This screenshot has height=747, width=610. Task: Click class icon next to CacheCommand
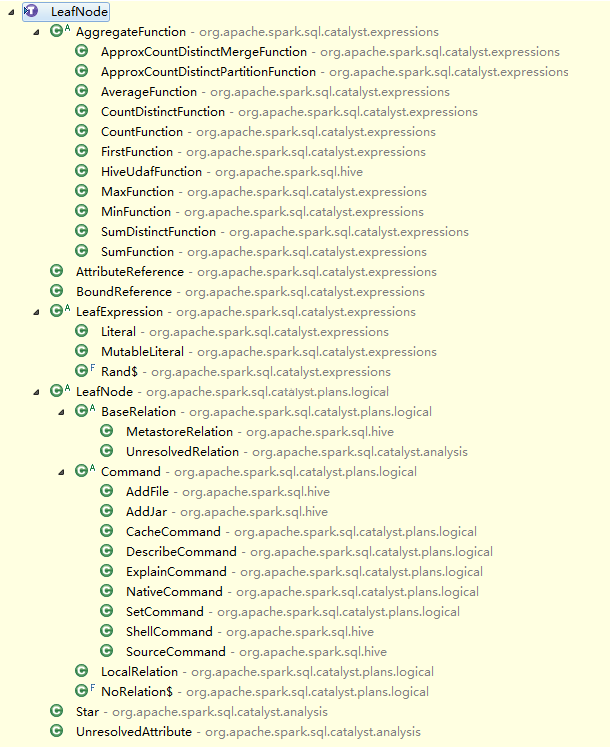[x=107, y=531]
